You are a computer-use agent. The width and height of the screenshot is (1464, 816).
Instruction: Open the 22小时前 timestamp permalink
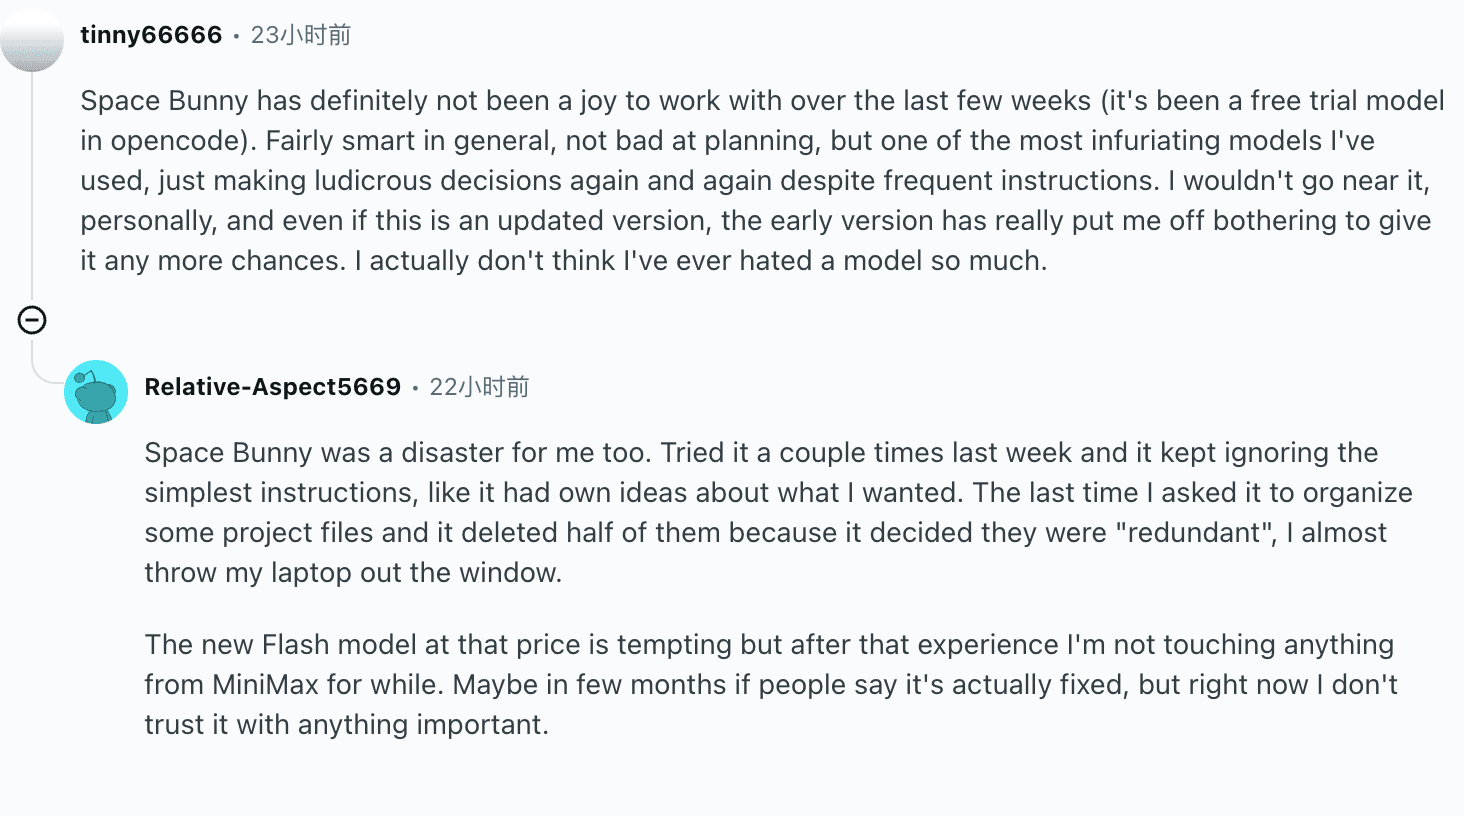[x=479, y=387]
